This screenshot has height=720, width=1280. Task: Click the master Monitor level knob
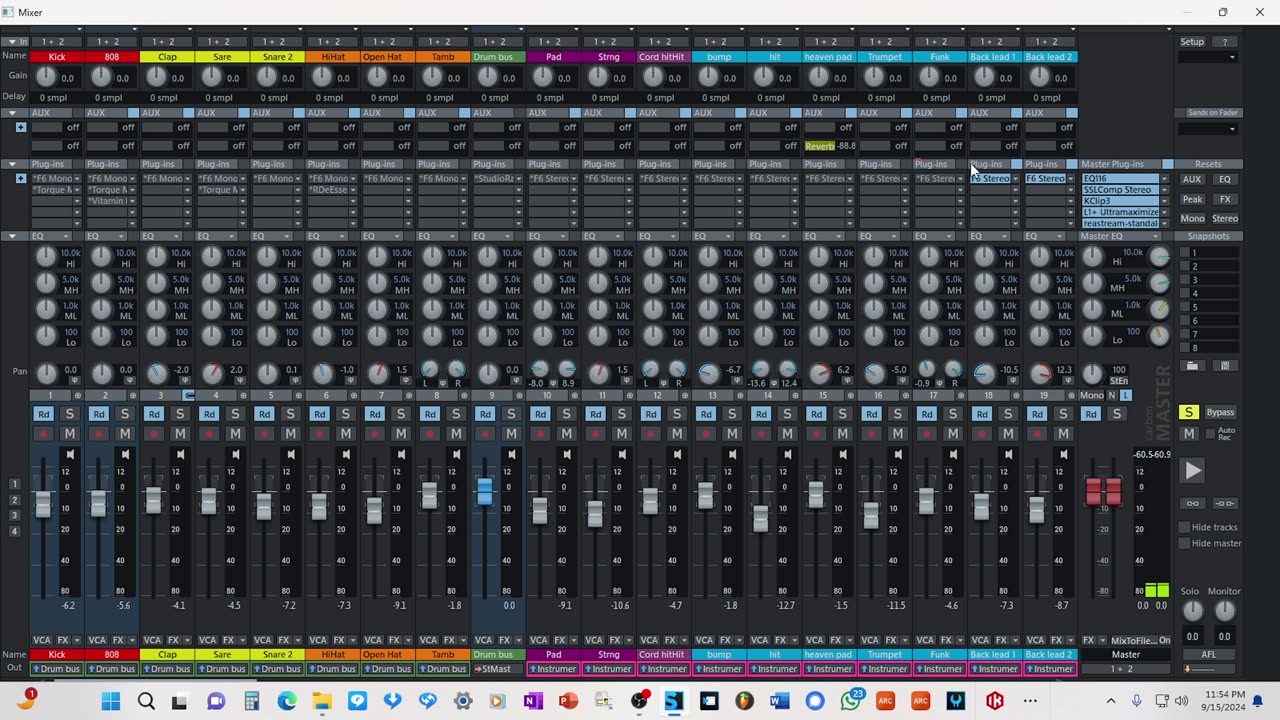coord(1224,611)
